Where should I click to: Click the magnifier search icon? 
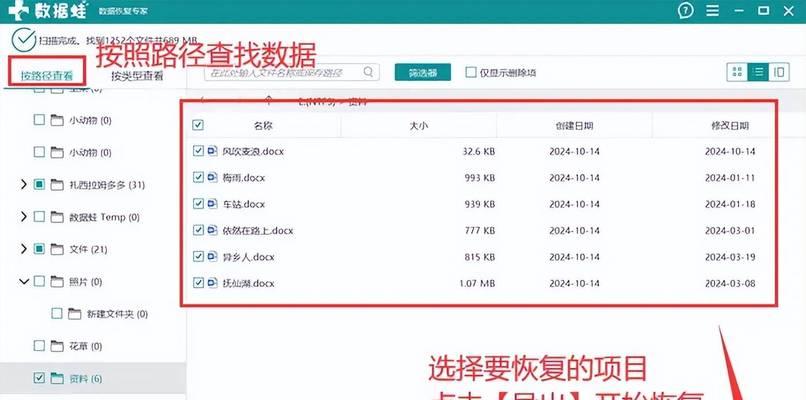click(x=368, y=72)
